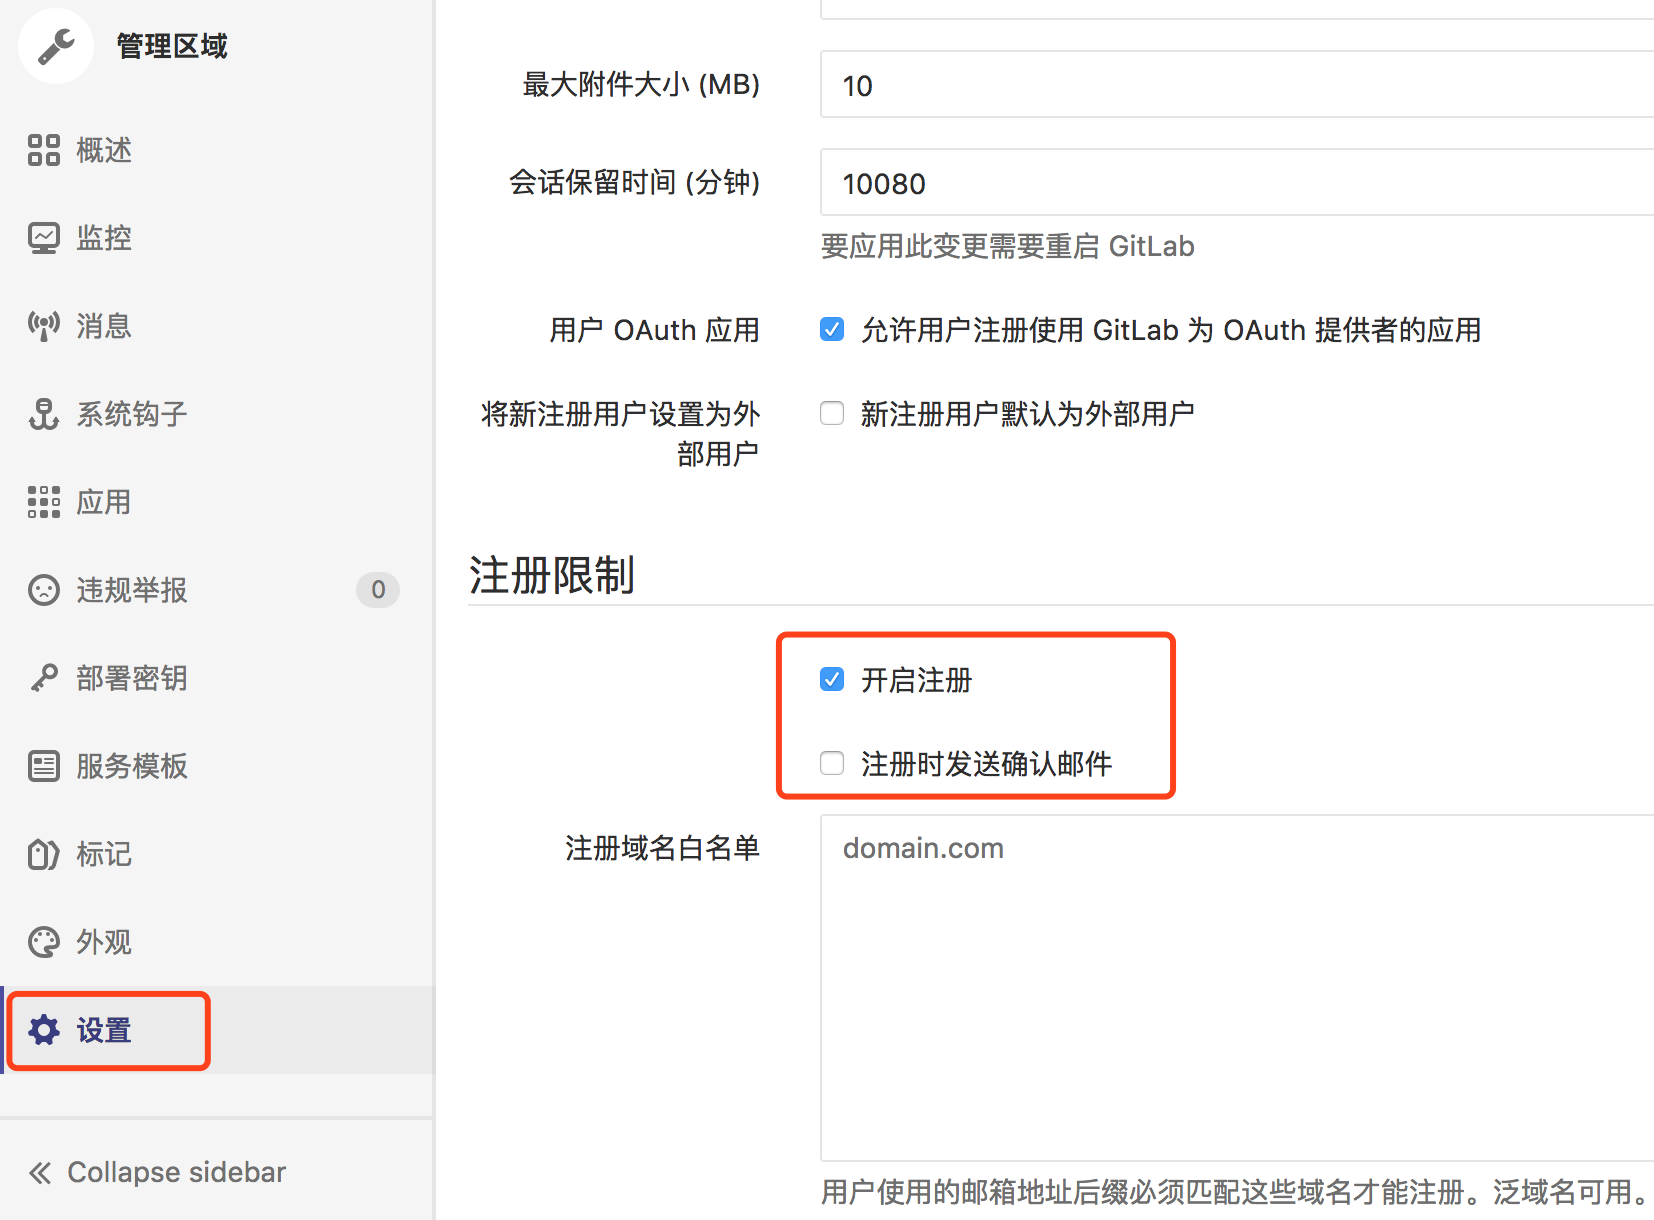Click into the 注册域名白名单 text area
1654x1220 pixels.
point(1237,988)
